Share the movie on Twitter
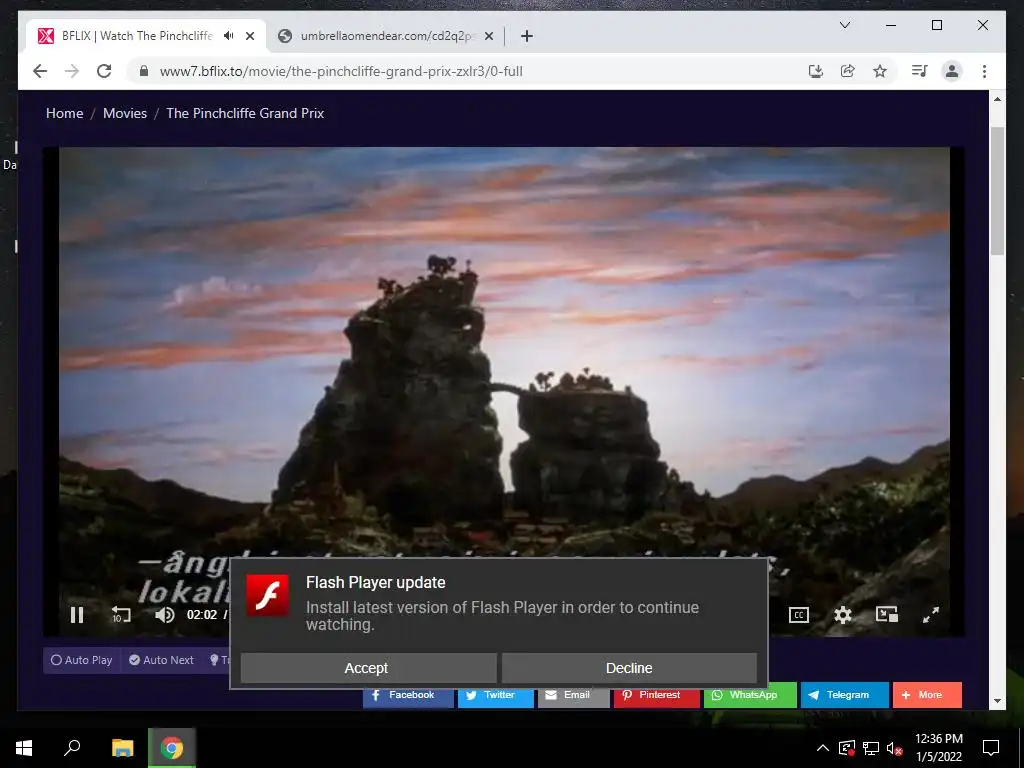The image size is (1024, 768). (x=496, y=695)
